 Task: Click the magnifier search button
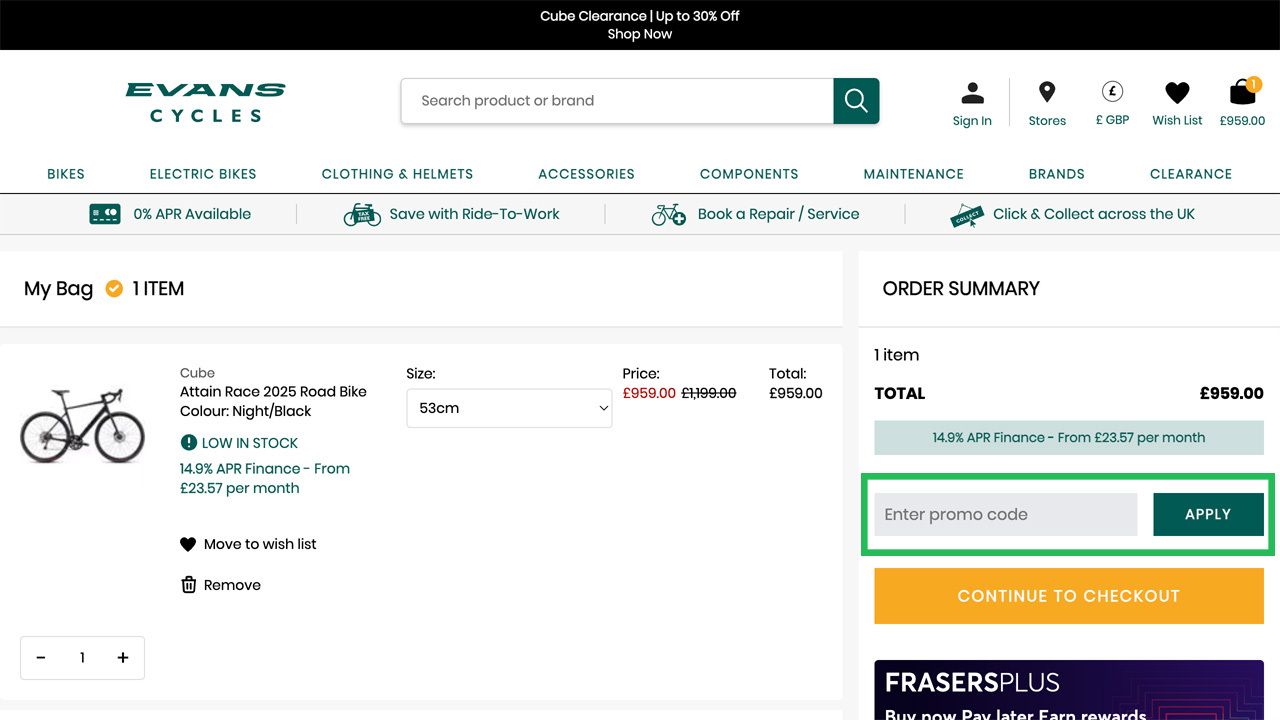pos(856,101)
